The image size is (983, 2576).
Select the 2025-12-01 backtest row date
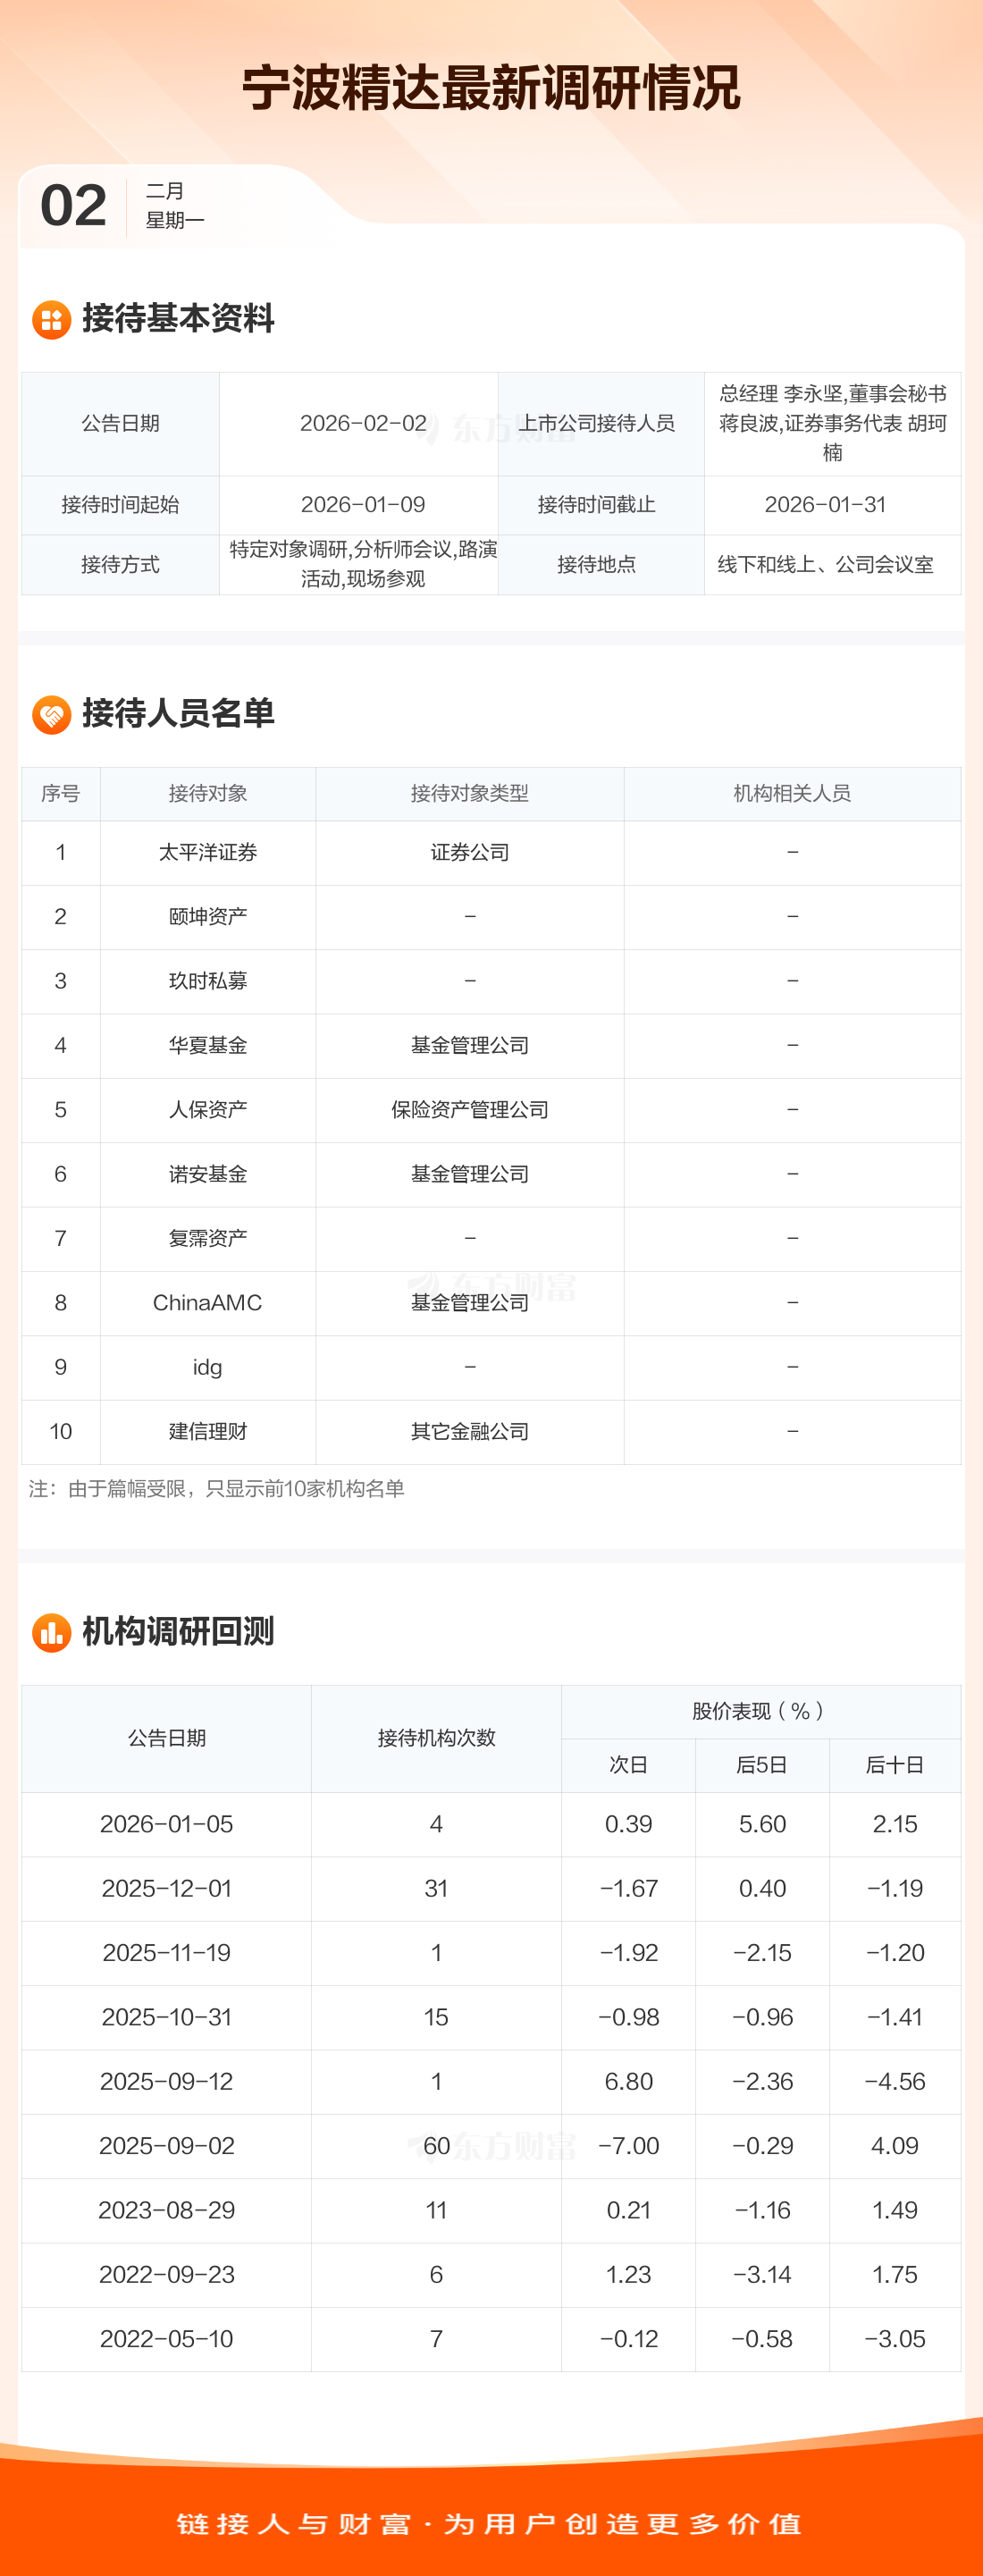pyautogui.click(x=167, y=1888)
